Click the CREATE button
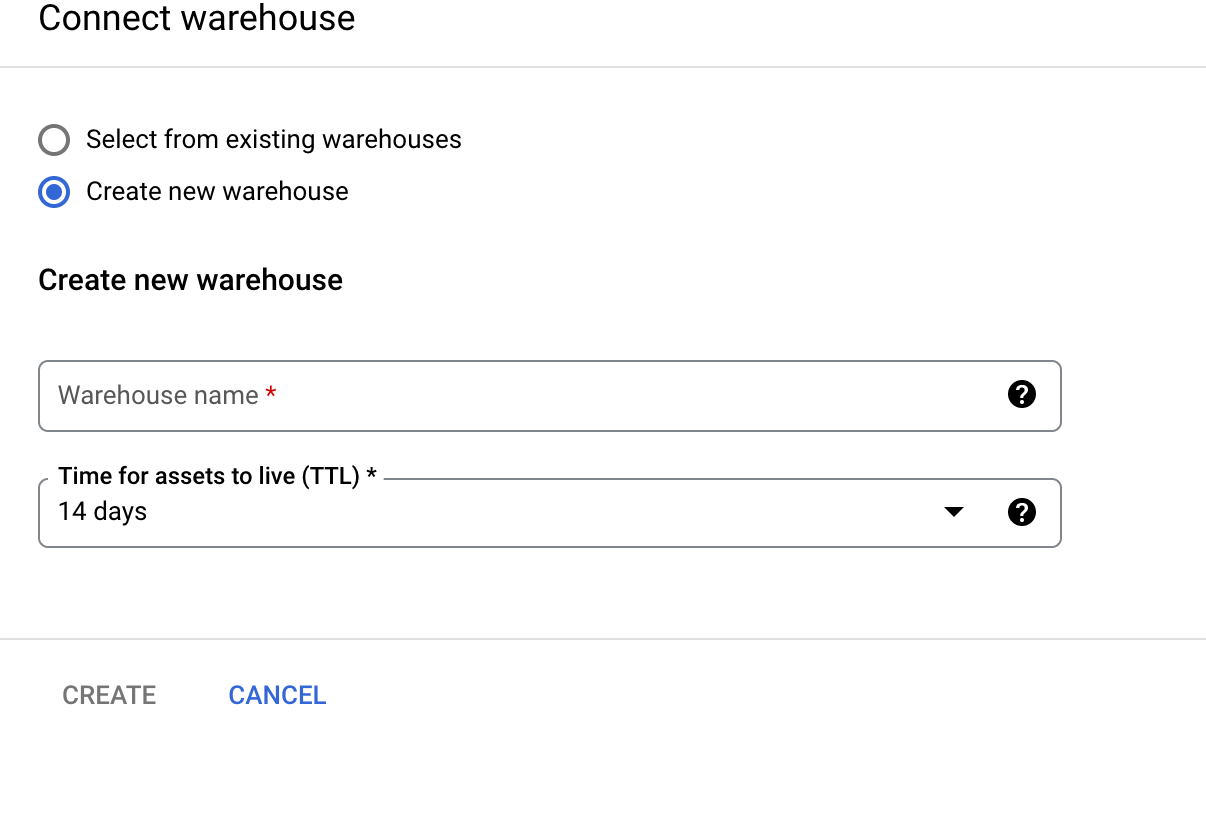Image resolution: width=1206 pixels, height=820 pixels. pyautogui.click(x=109, y=694)
